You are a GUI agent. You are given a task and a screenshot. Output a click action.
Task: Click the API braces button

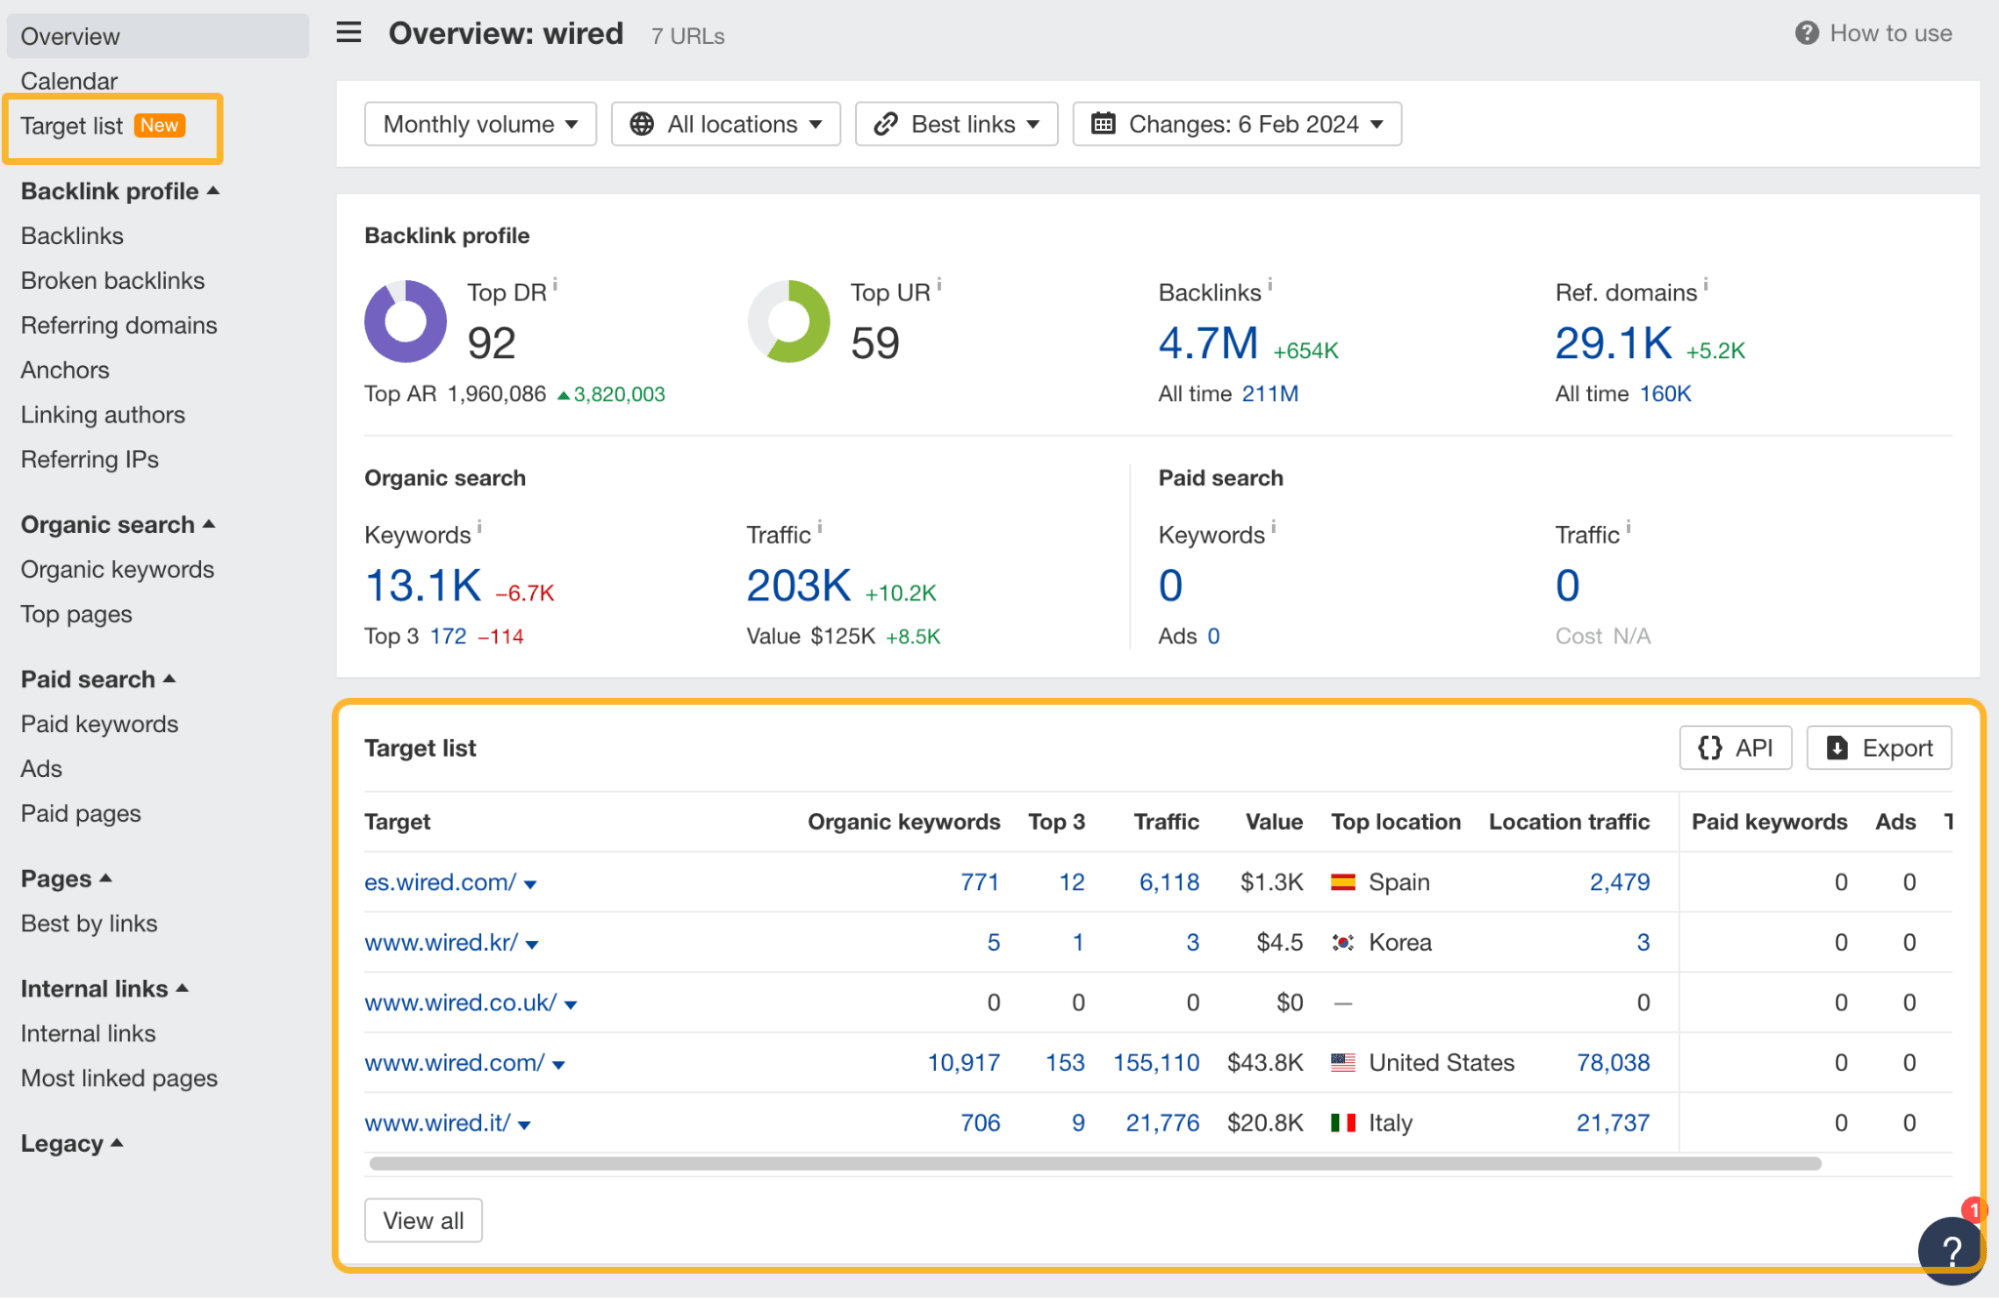pos(1735,748)
